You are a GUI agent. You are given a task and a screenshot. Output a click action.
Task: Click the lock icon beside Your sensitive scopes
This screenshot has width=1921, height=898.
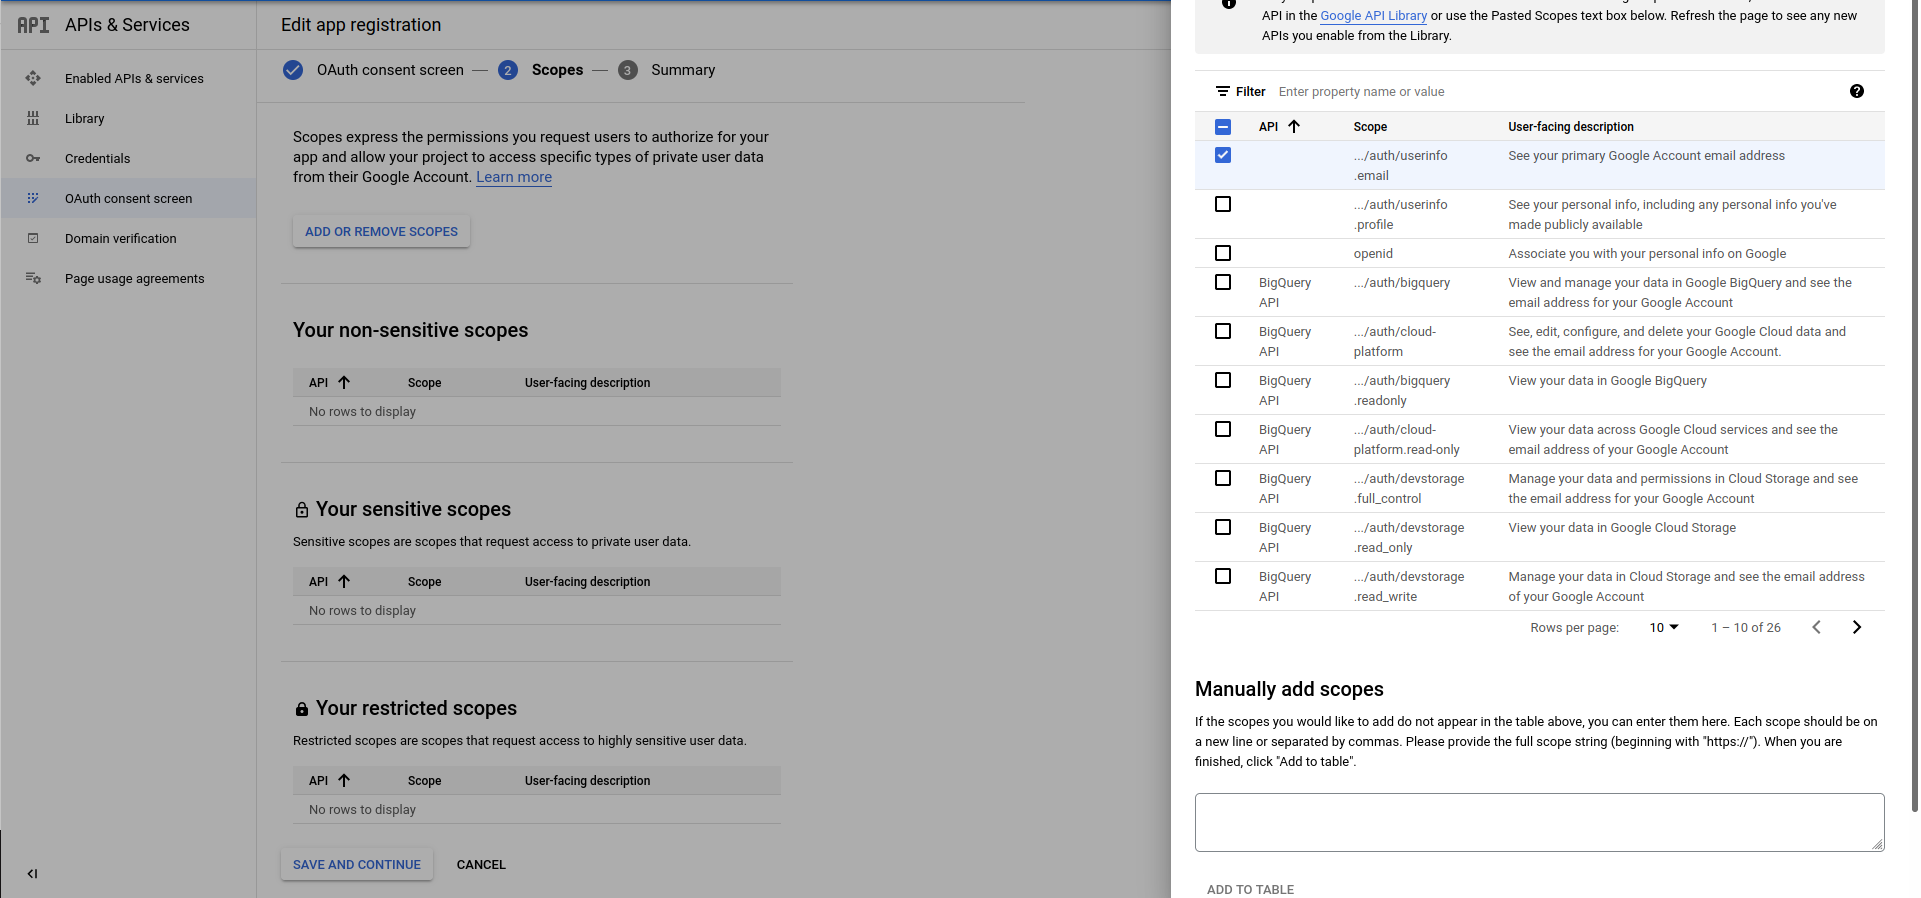(302, 510)
